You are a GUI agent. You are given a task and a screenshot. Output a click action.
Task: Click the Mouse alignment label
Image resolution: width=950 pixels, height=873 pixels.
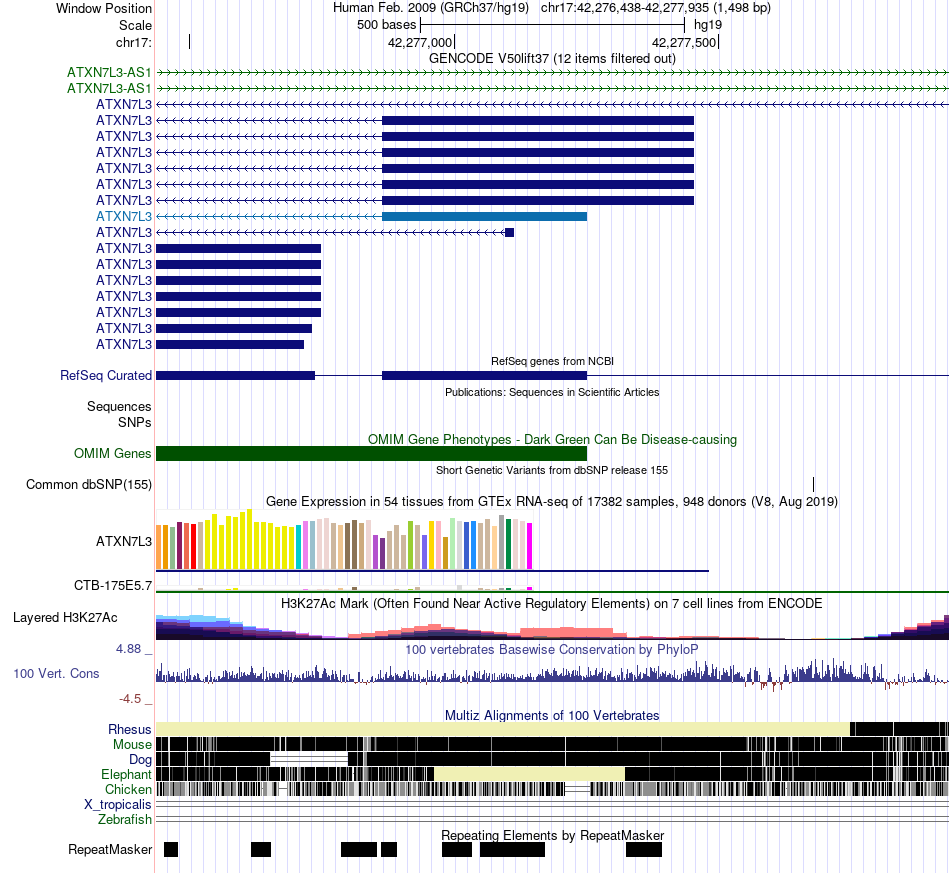132,745
